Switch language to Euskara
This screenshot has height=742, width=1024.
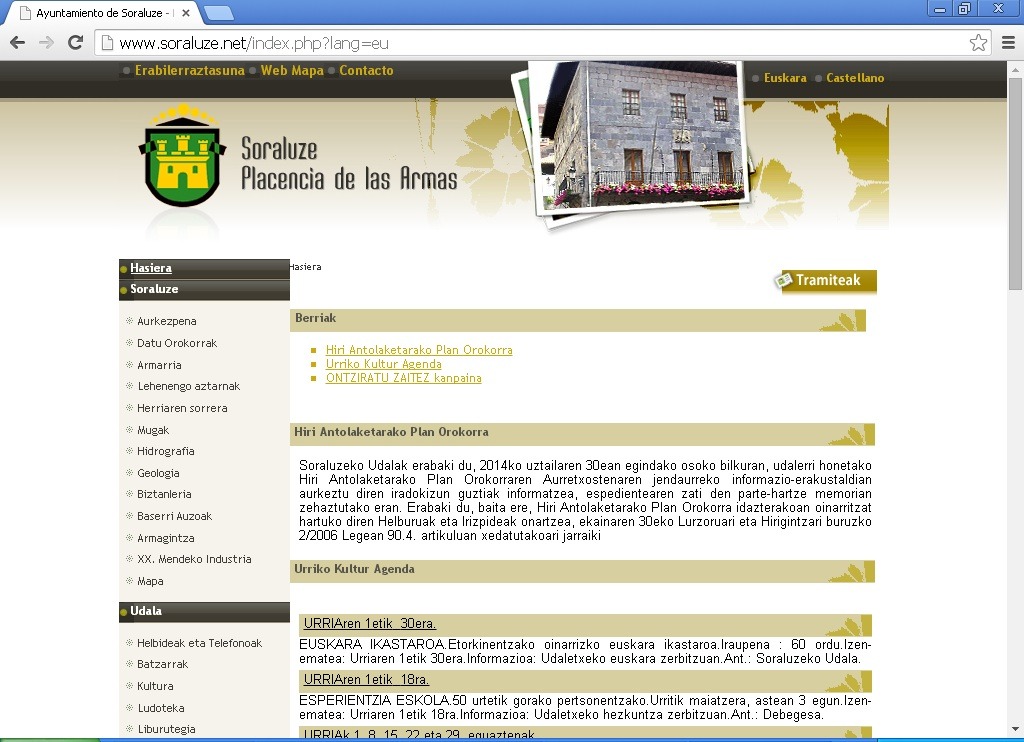point(784,78)
